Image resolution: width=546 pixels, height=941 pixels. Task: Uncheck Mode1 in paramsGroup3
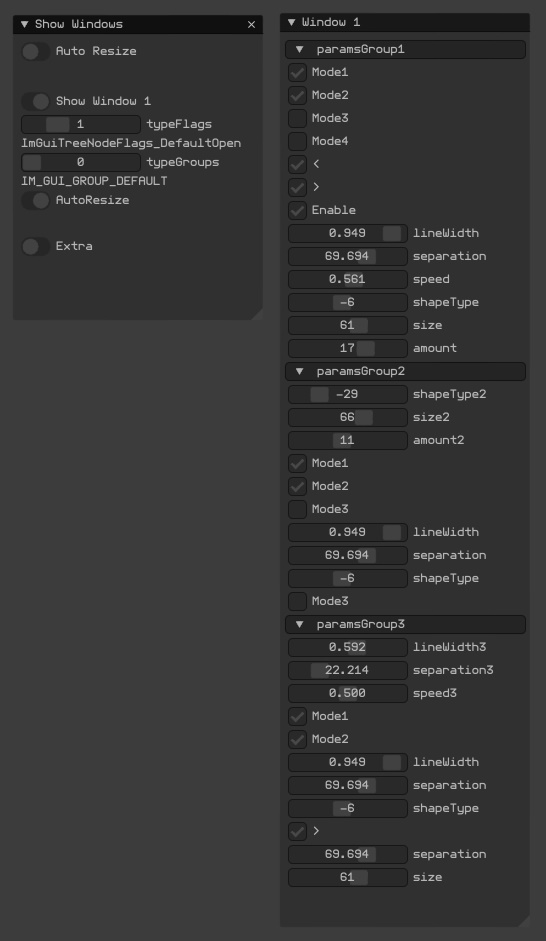pos(298,717)
